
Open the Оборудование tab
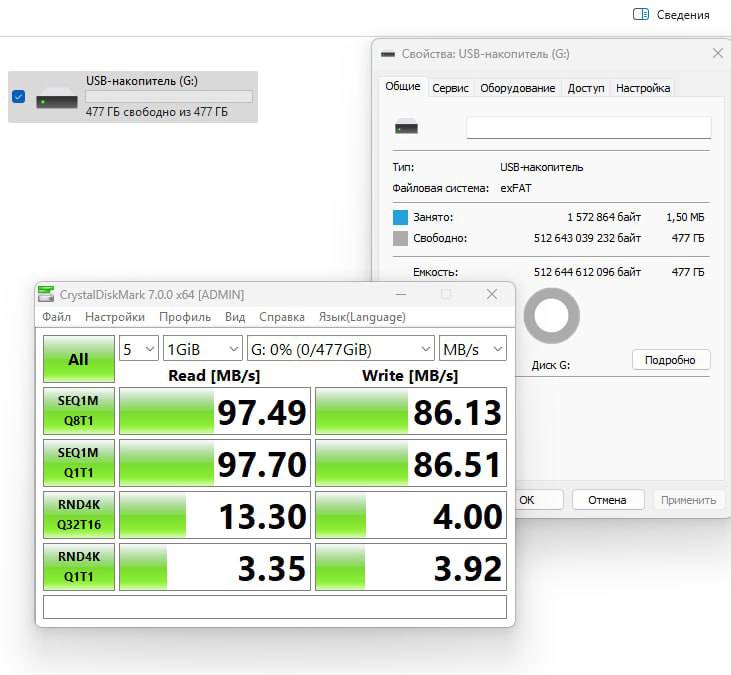(517, 88)
